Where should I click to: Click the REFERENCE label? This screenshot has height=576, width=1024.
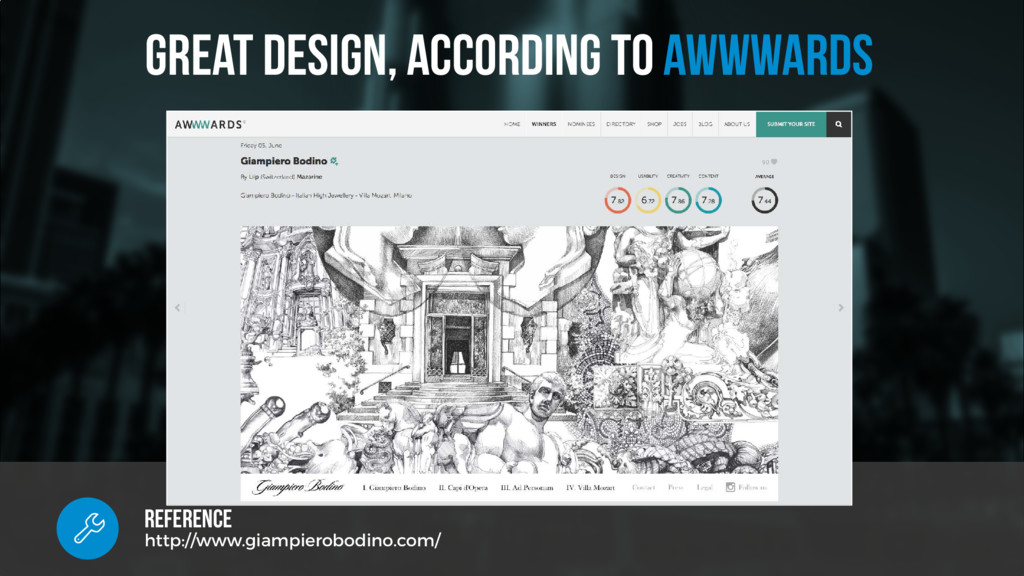pos(188,519)
